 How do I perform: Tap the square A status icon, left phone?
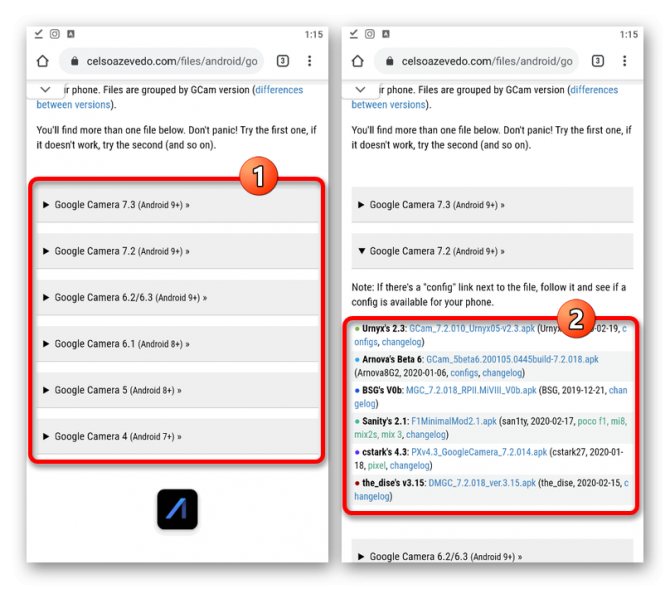[71, 34]
